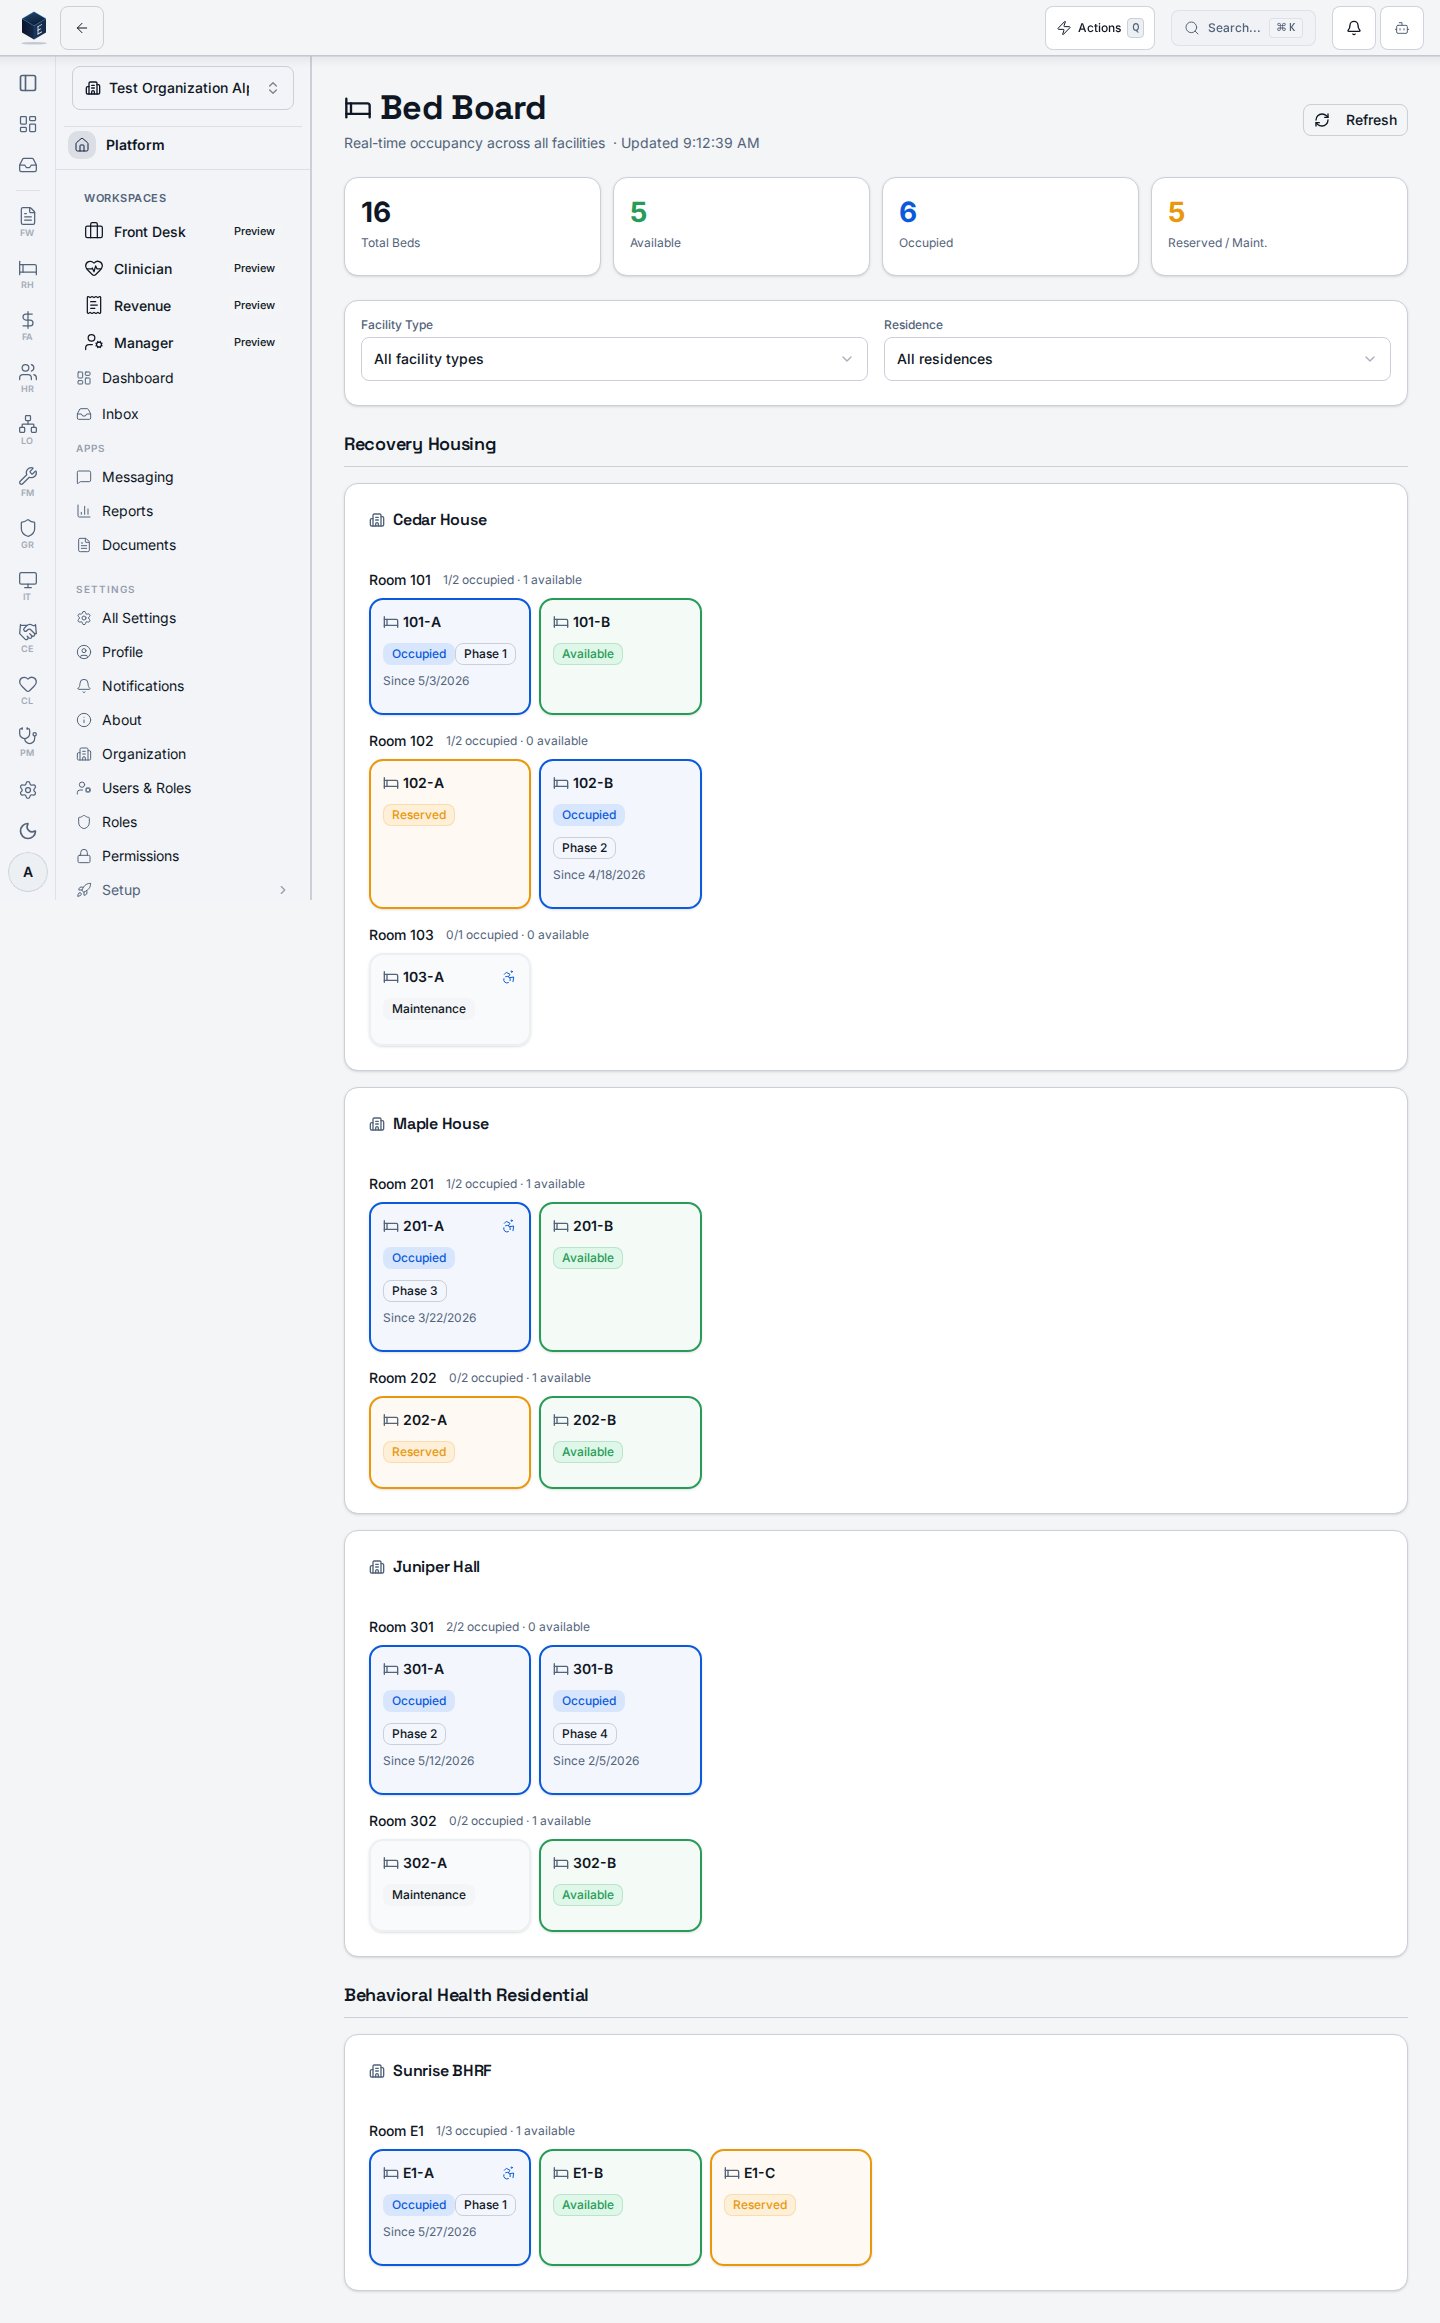Click the Search field in header
Image resolution: width=1440 pixels, height=2323 pixels.
[1243, 28]
